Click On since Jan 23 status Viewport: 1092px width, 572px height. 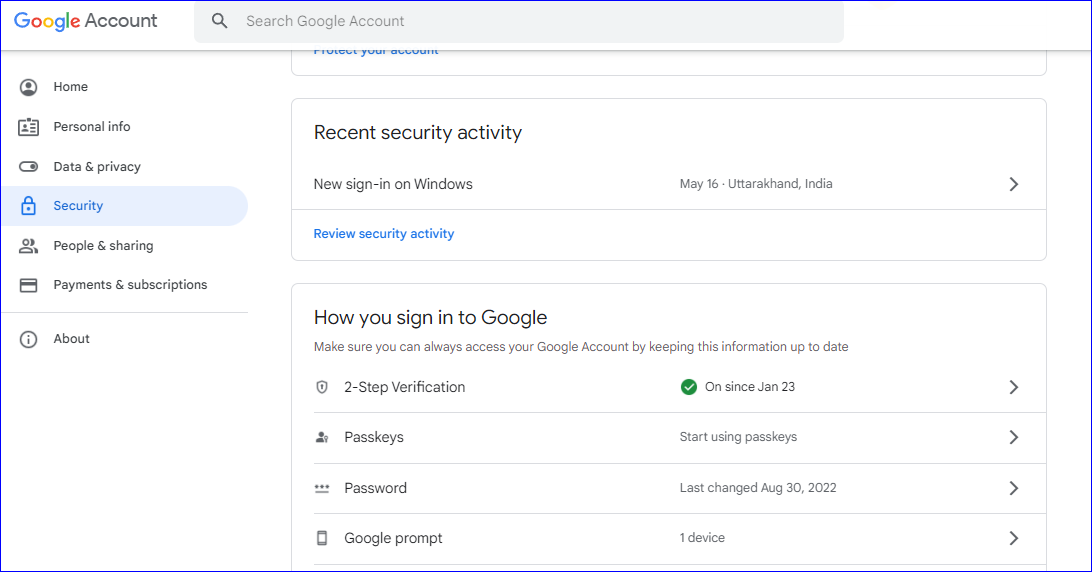[x=750, y=387]
